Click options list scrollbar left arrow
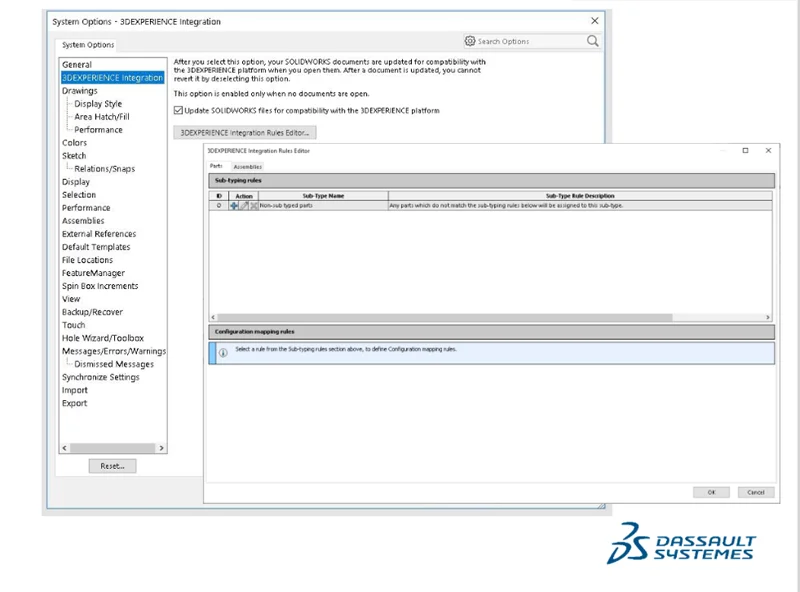The width and height of the screenshot is (800, 592). pos(64,448)
